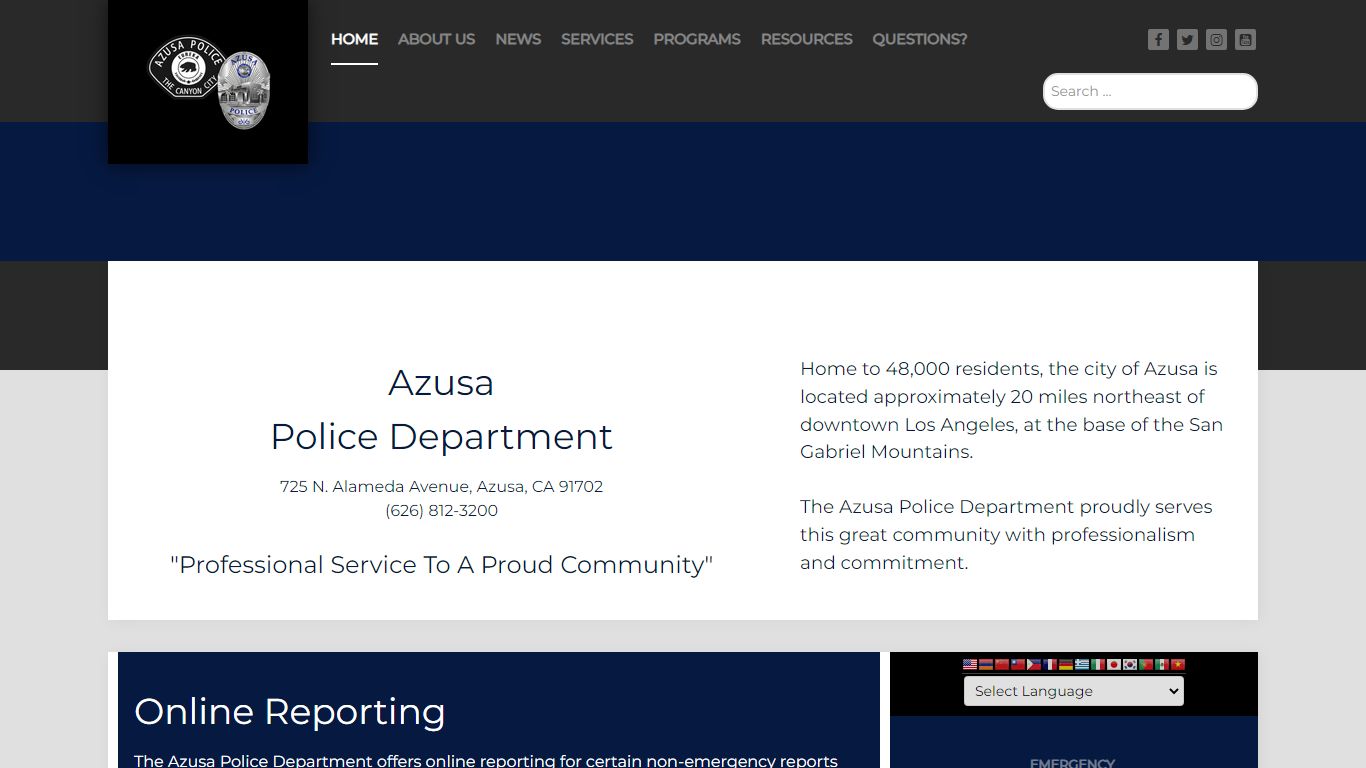Screen dimensions: 1366x768
Task: Select the Japan flag language
Action: click(1114, 664)
